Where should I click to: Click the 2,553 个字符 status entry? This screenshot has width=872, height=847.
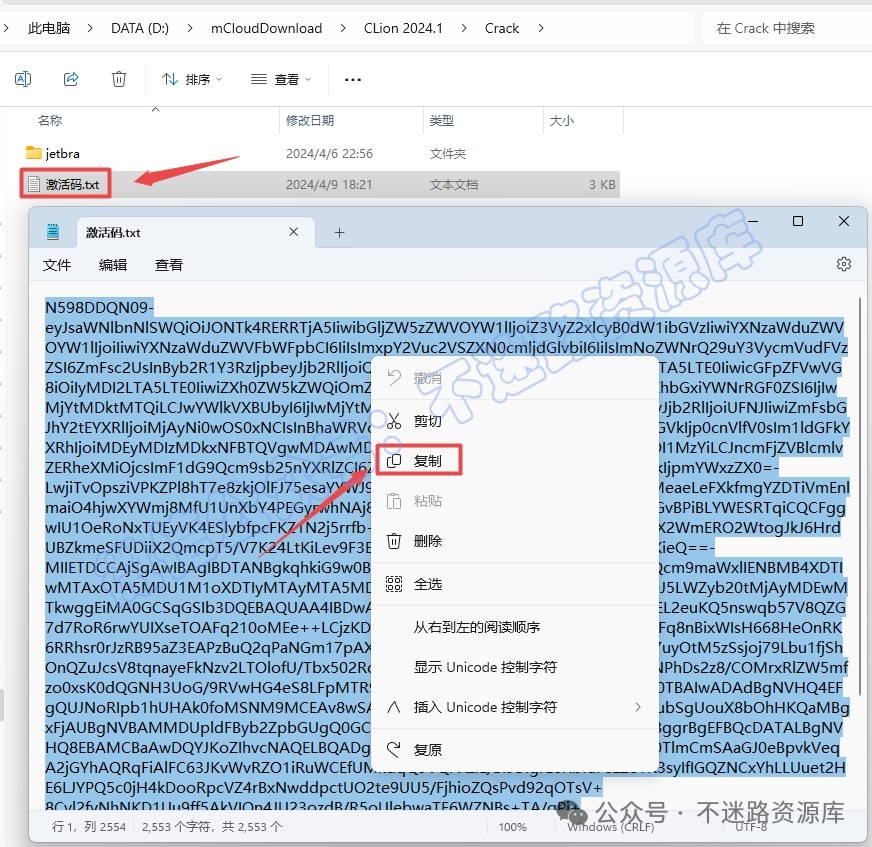[212, 827]
